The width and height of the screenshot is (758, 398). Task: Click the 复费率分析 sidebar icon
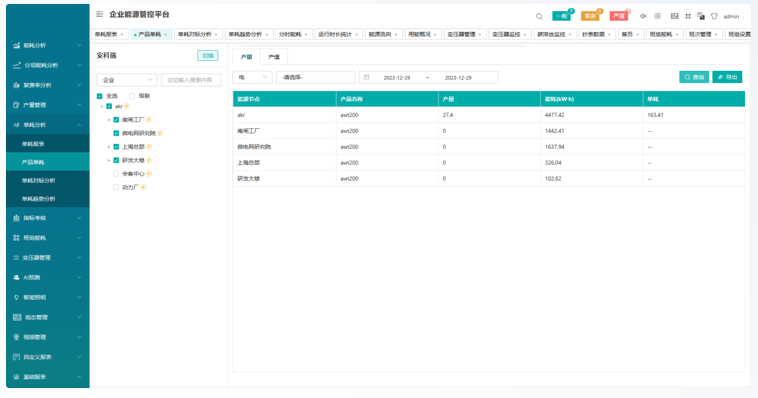[16, 85]
